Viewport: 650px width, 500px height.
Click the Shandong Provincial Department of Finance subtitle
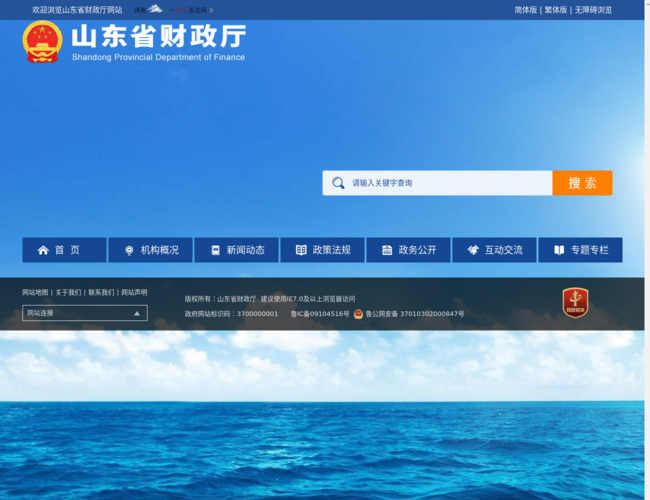(x=158, y=57)
